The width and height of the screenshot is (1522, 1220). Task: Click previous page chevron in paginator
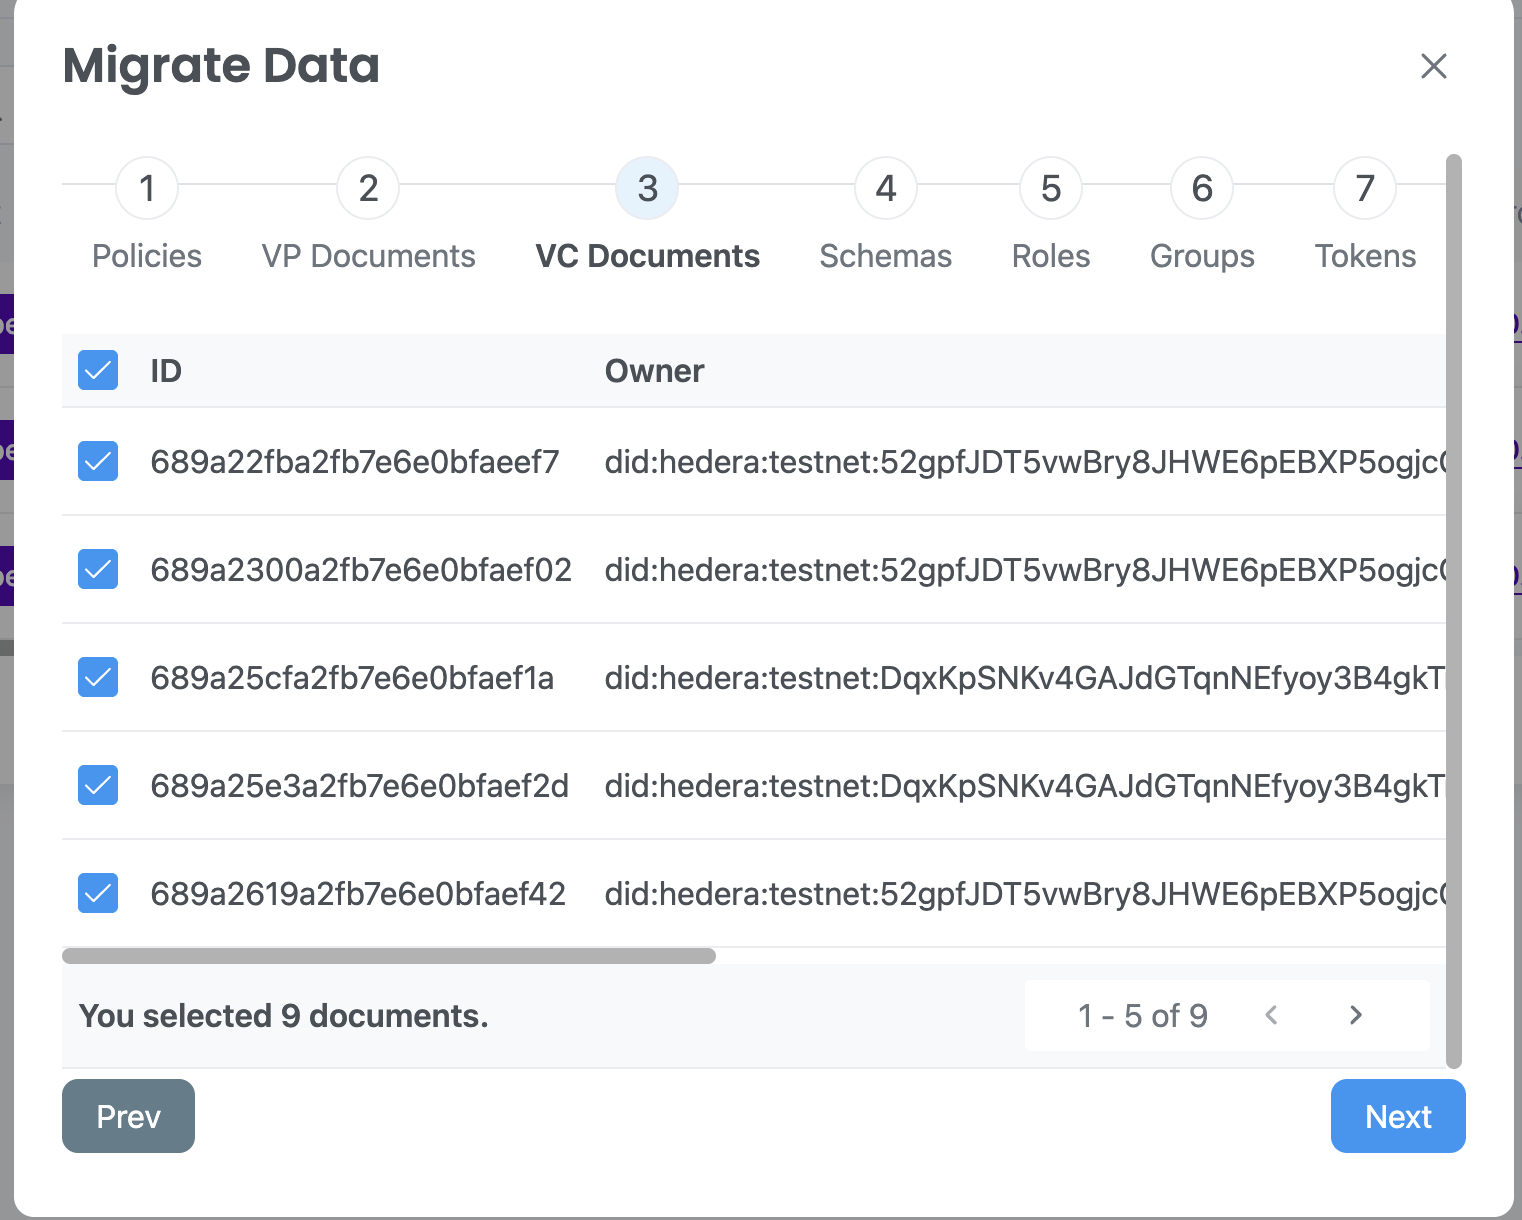(x=1271, y=1016)
